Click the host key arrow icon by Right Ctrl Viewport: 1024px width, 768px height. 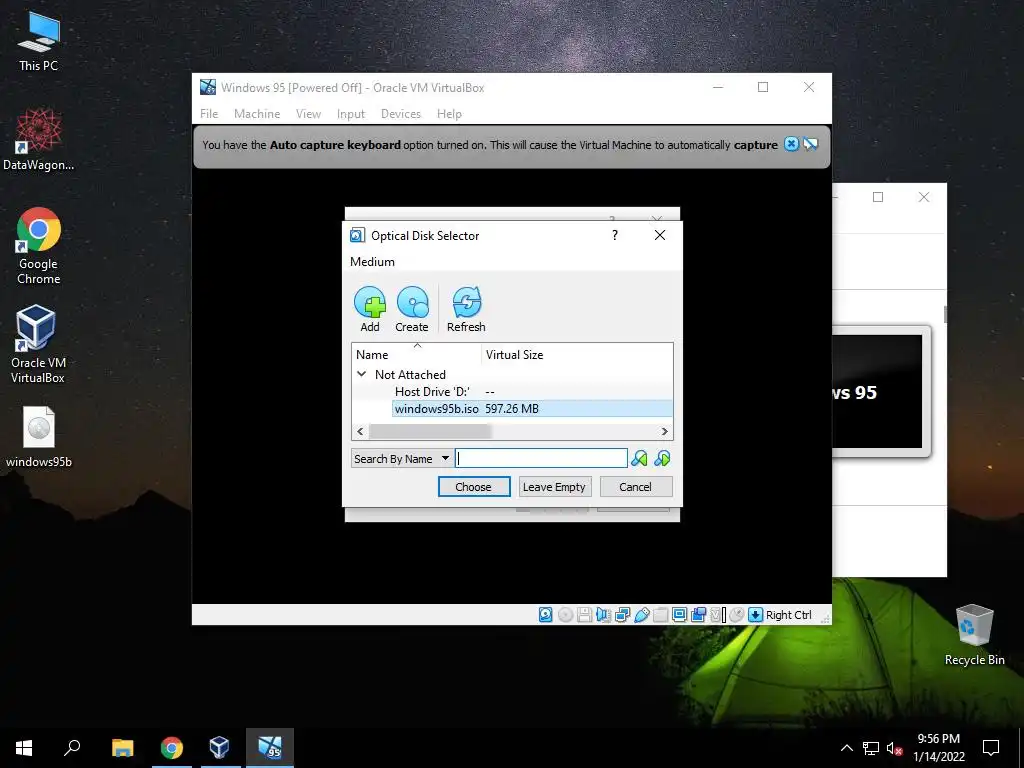(755, 615)
